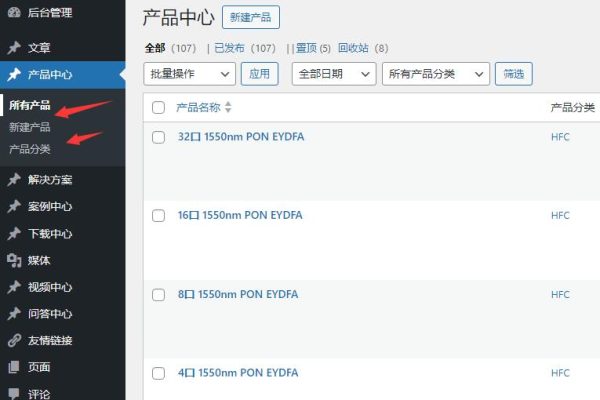This screenshot has height=400, width=600.
Task: Expand the 所有产品分类 category dropdown
Action: point(436,73)
